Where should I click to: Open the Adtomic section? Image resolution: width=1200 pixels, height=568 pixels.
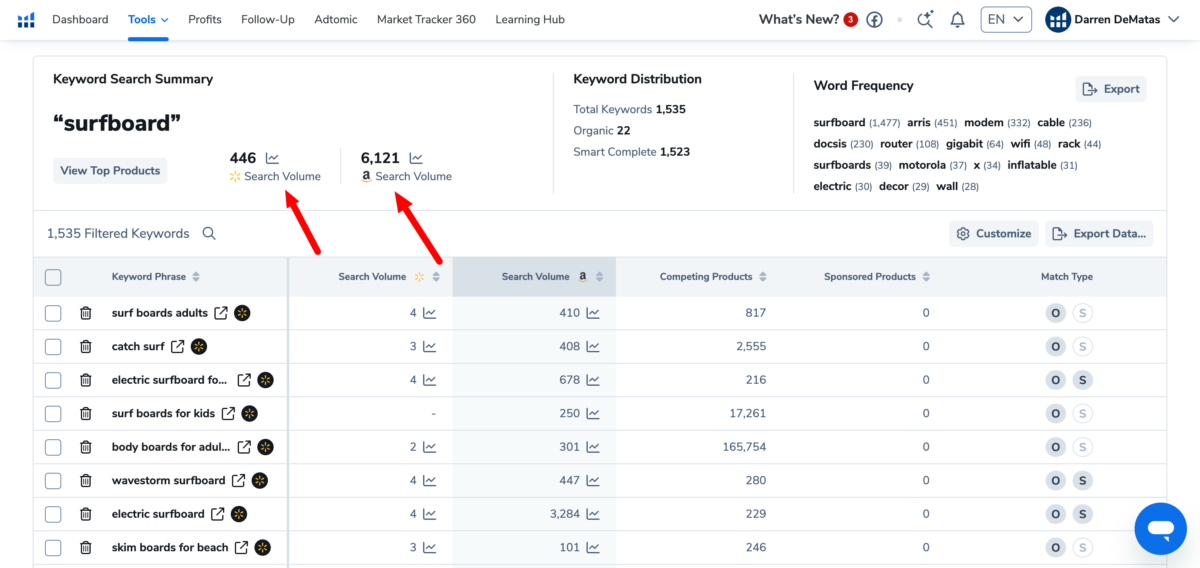336,20
